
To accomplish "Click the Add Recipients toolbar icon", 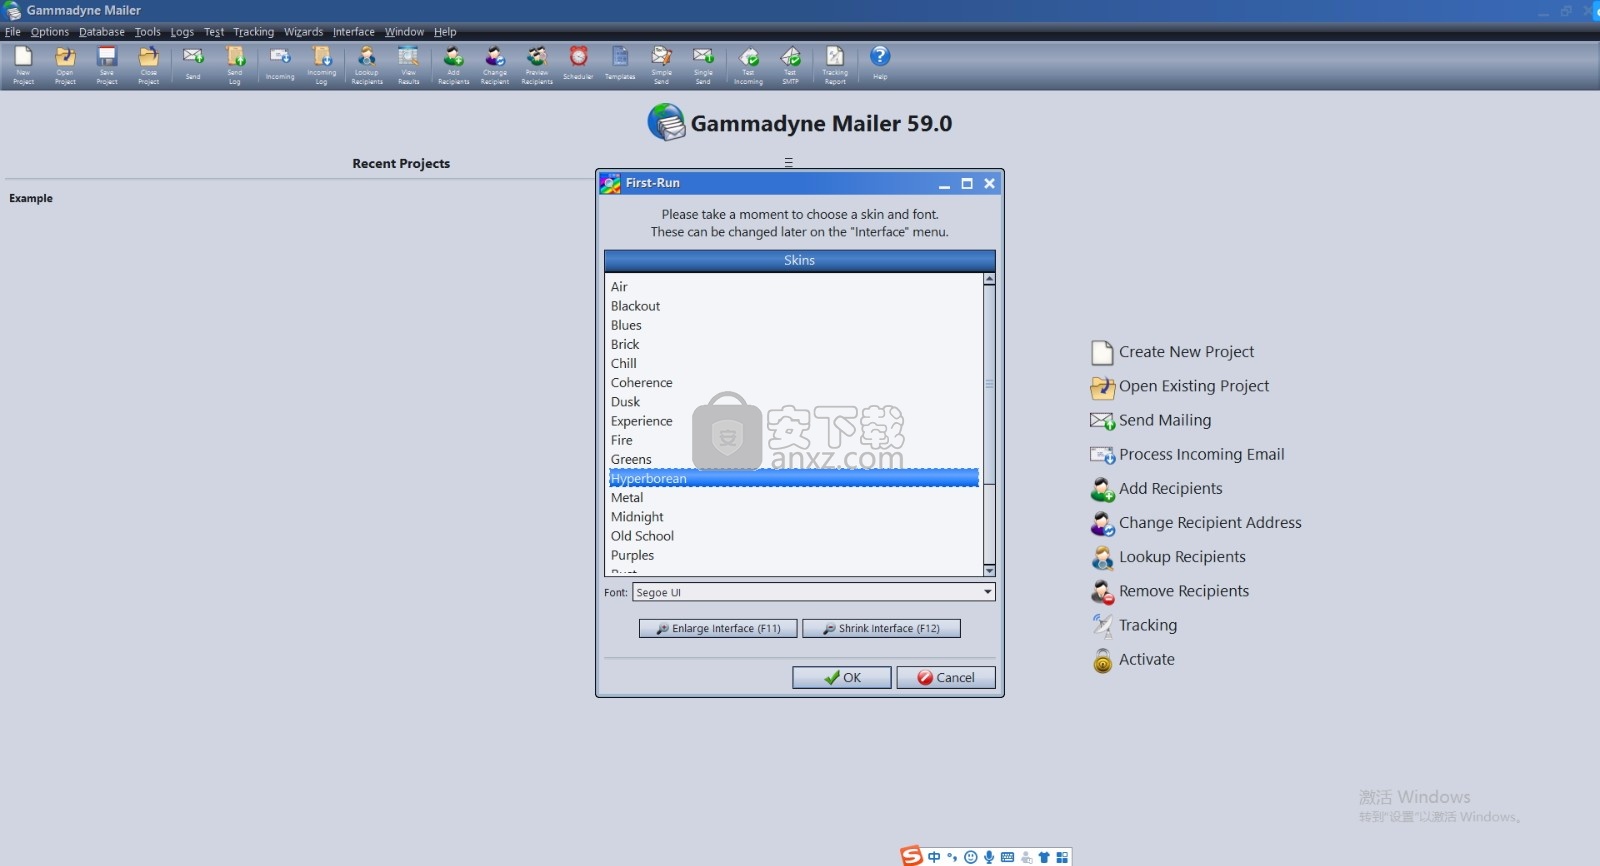I will point(454,65).
